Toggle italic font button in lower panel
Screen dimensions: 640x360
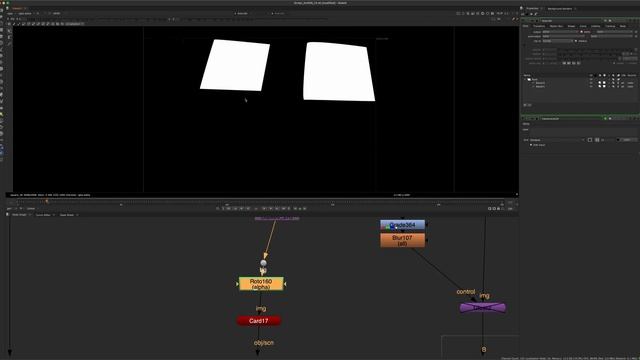coord(597,140)
